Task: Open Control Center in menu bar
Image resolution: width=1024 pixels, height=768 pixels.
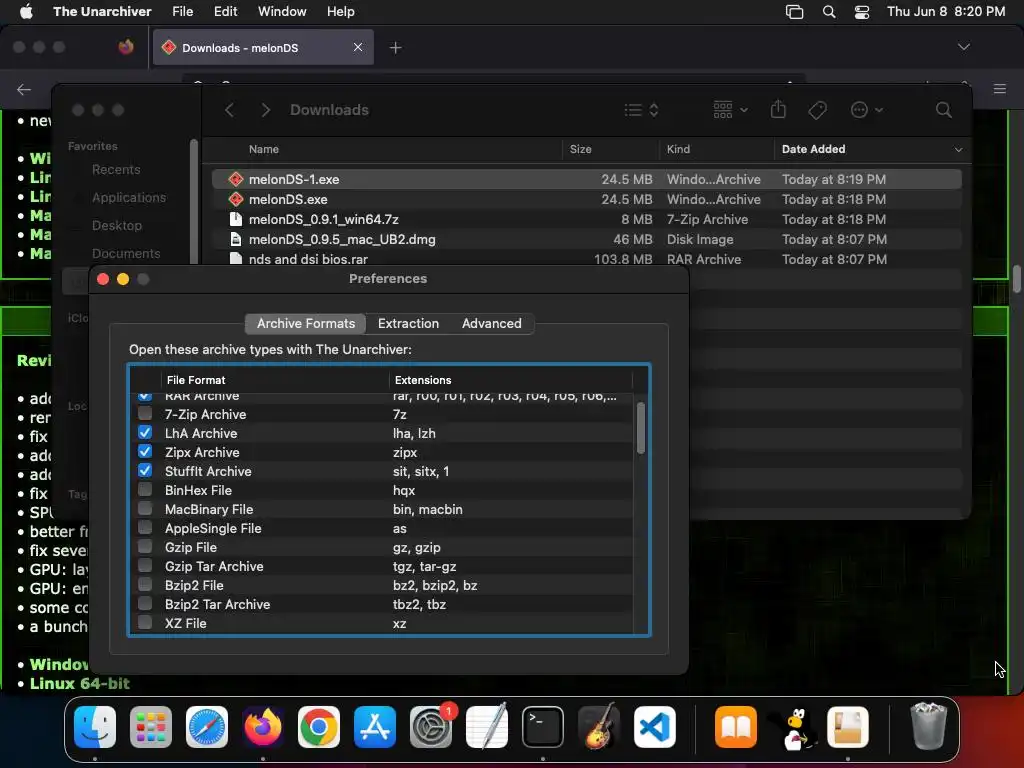Action: [861, 12]
